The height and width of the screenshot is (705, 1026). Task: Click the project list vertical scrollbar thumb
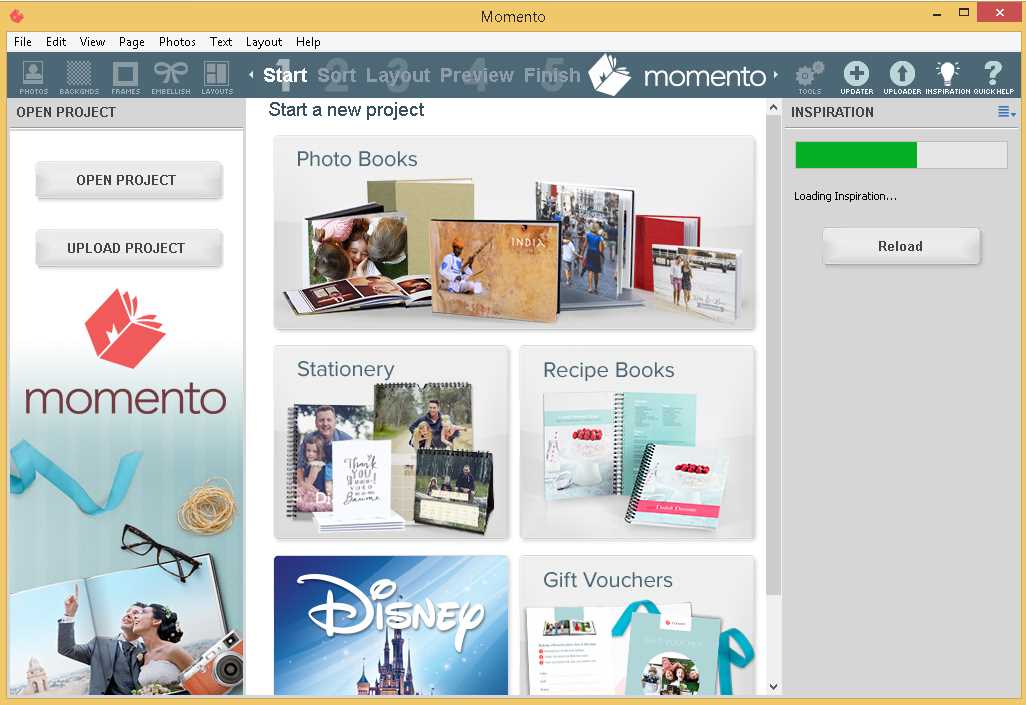773,355
